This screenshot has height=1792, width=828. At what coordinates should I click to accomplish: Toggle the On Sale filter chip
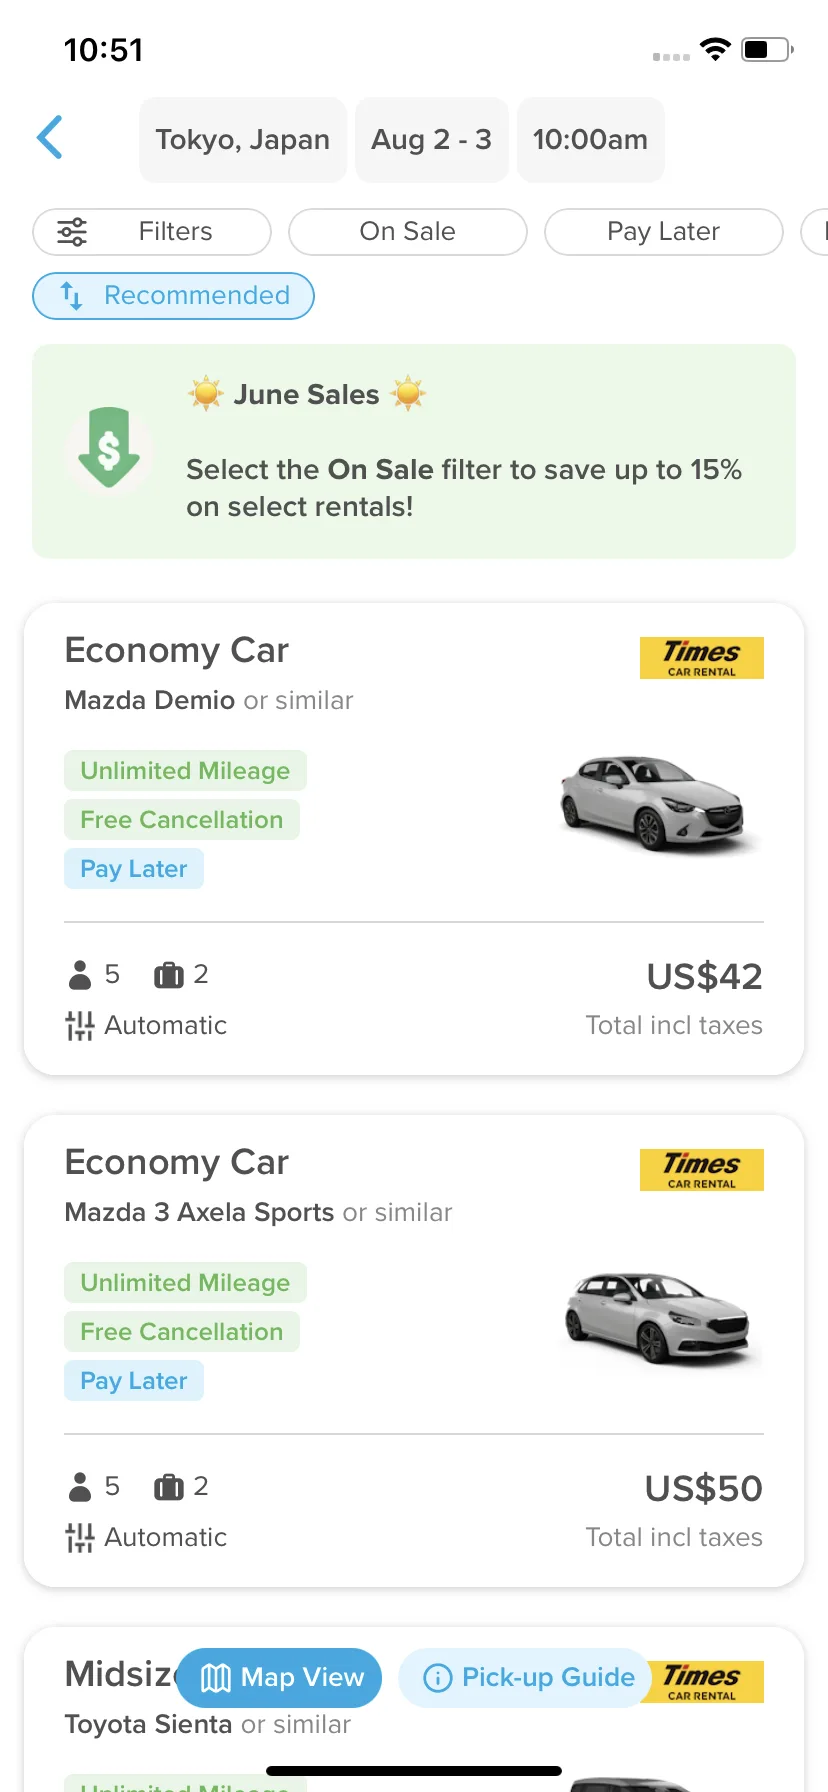[x=408, y=232]
